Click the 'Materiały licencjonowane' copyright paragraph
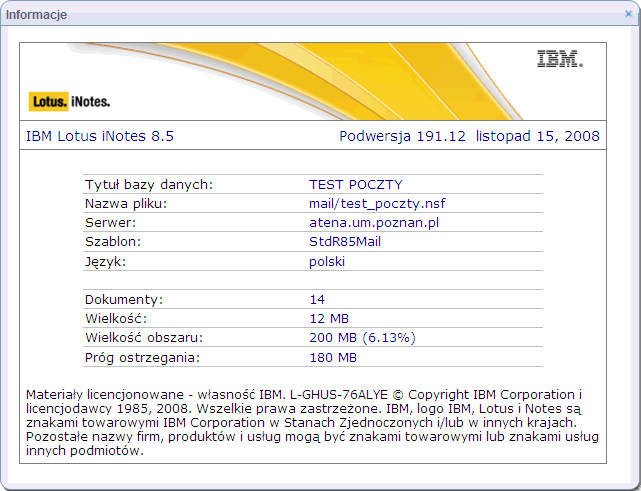Image resolution: width=641 pixels, height=491 pixels. (312, 423)
